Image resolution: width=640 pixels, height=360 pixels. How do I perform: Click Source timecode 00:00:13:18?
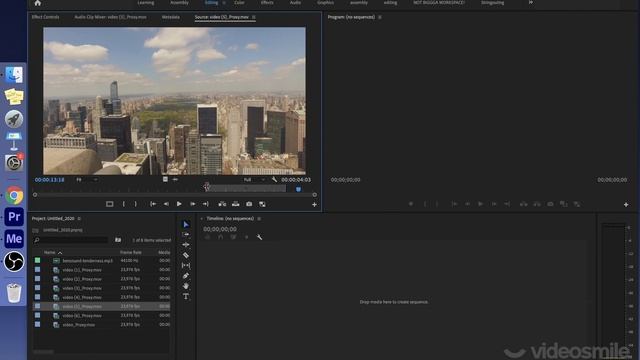click(x=49, y=180)
